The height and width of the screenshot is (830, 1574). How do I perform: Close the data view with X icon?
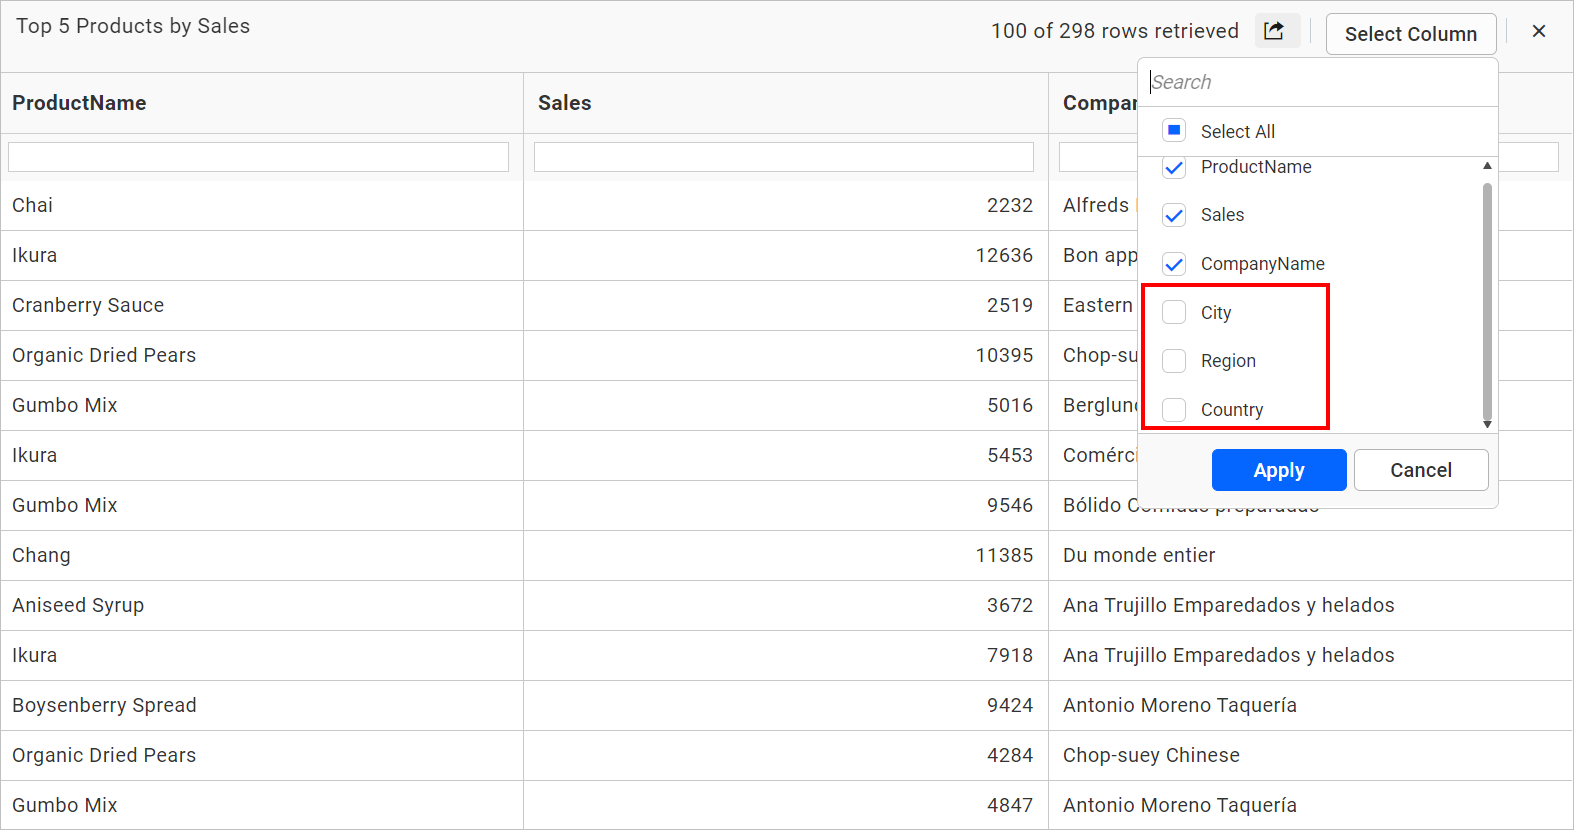(1539, 31)
